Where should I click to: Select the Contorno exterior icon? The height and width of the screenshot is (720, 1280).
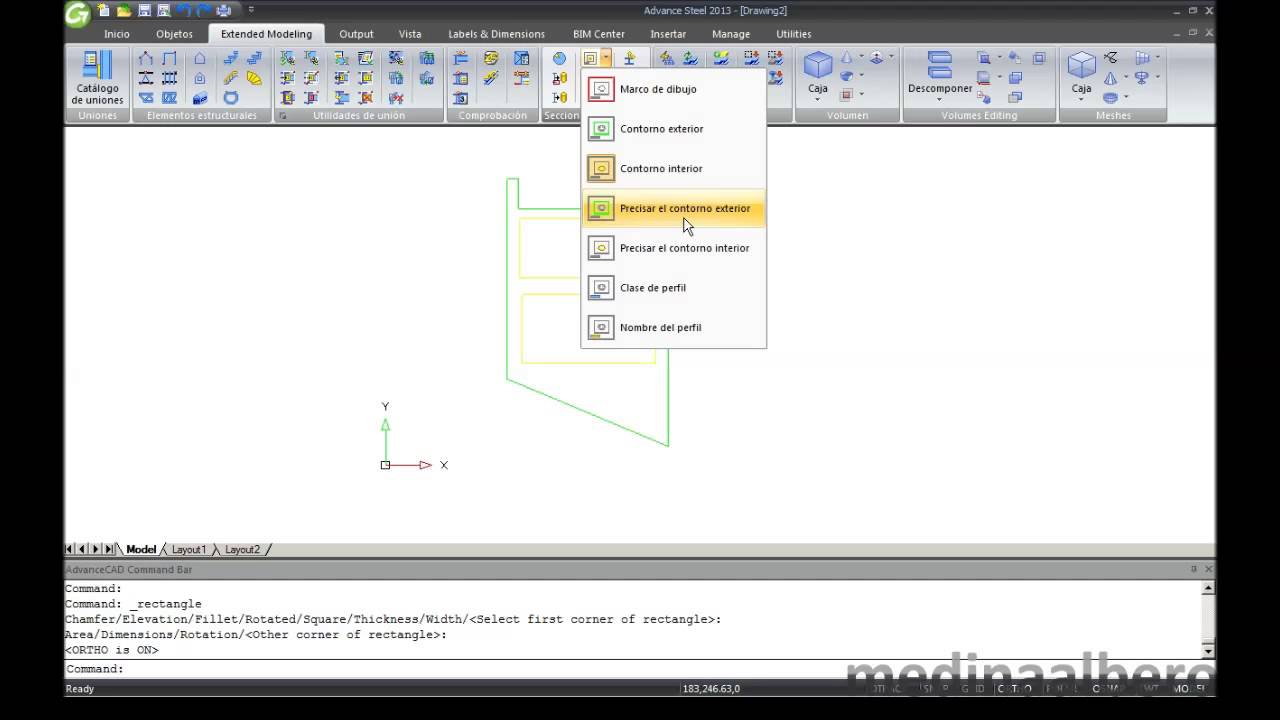click(600, 129)
